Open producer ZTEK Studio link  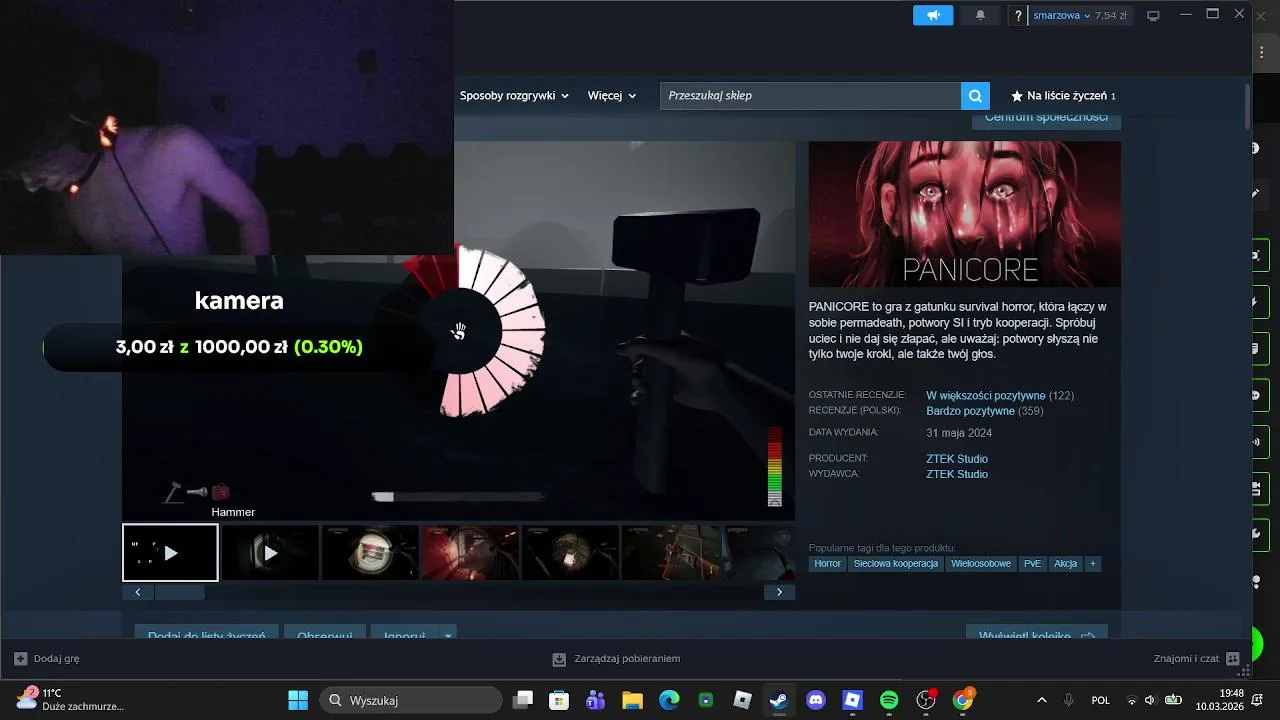click(x=957, y=459)
